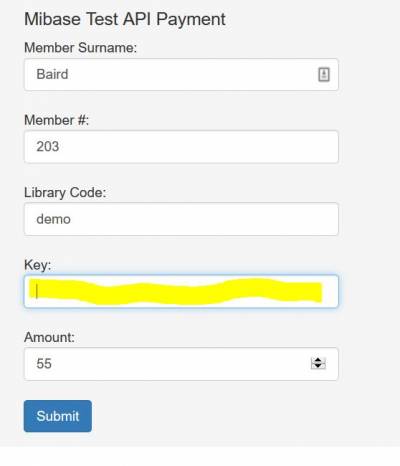Place cursor on the value "203"

(x=48, y=147)
